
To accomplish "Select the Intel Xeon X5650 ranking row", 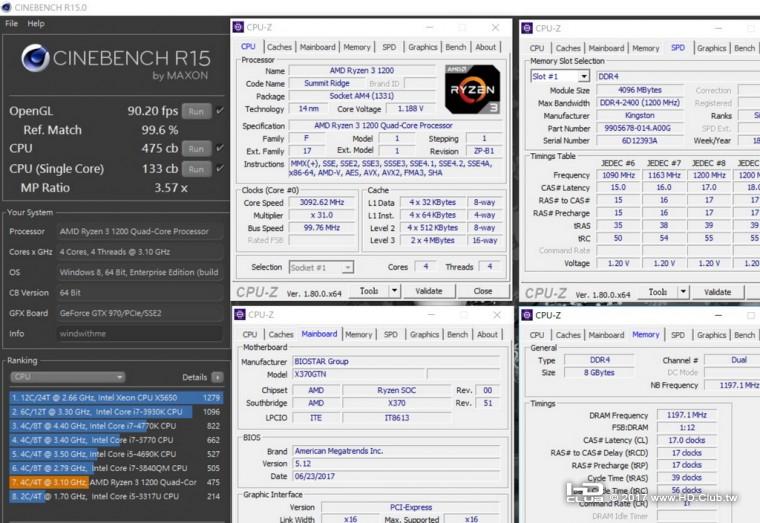I will 116,397.
